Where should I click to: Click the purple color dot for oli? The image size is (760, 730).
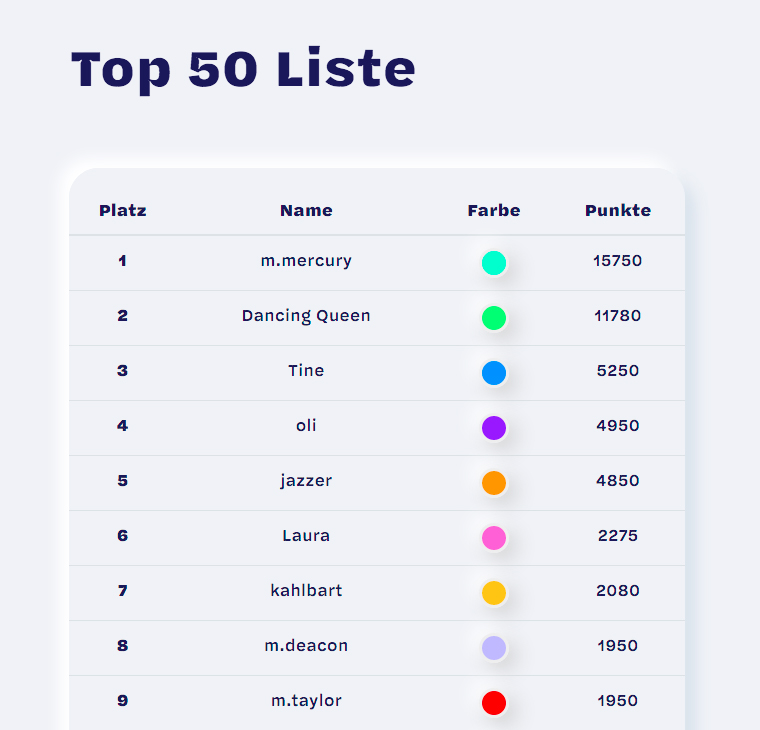tap(494, 428)
